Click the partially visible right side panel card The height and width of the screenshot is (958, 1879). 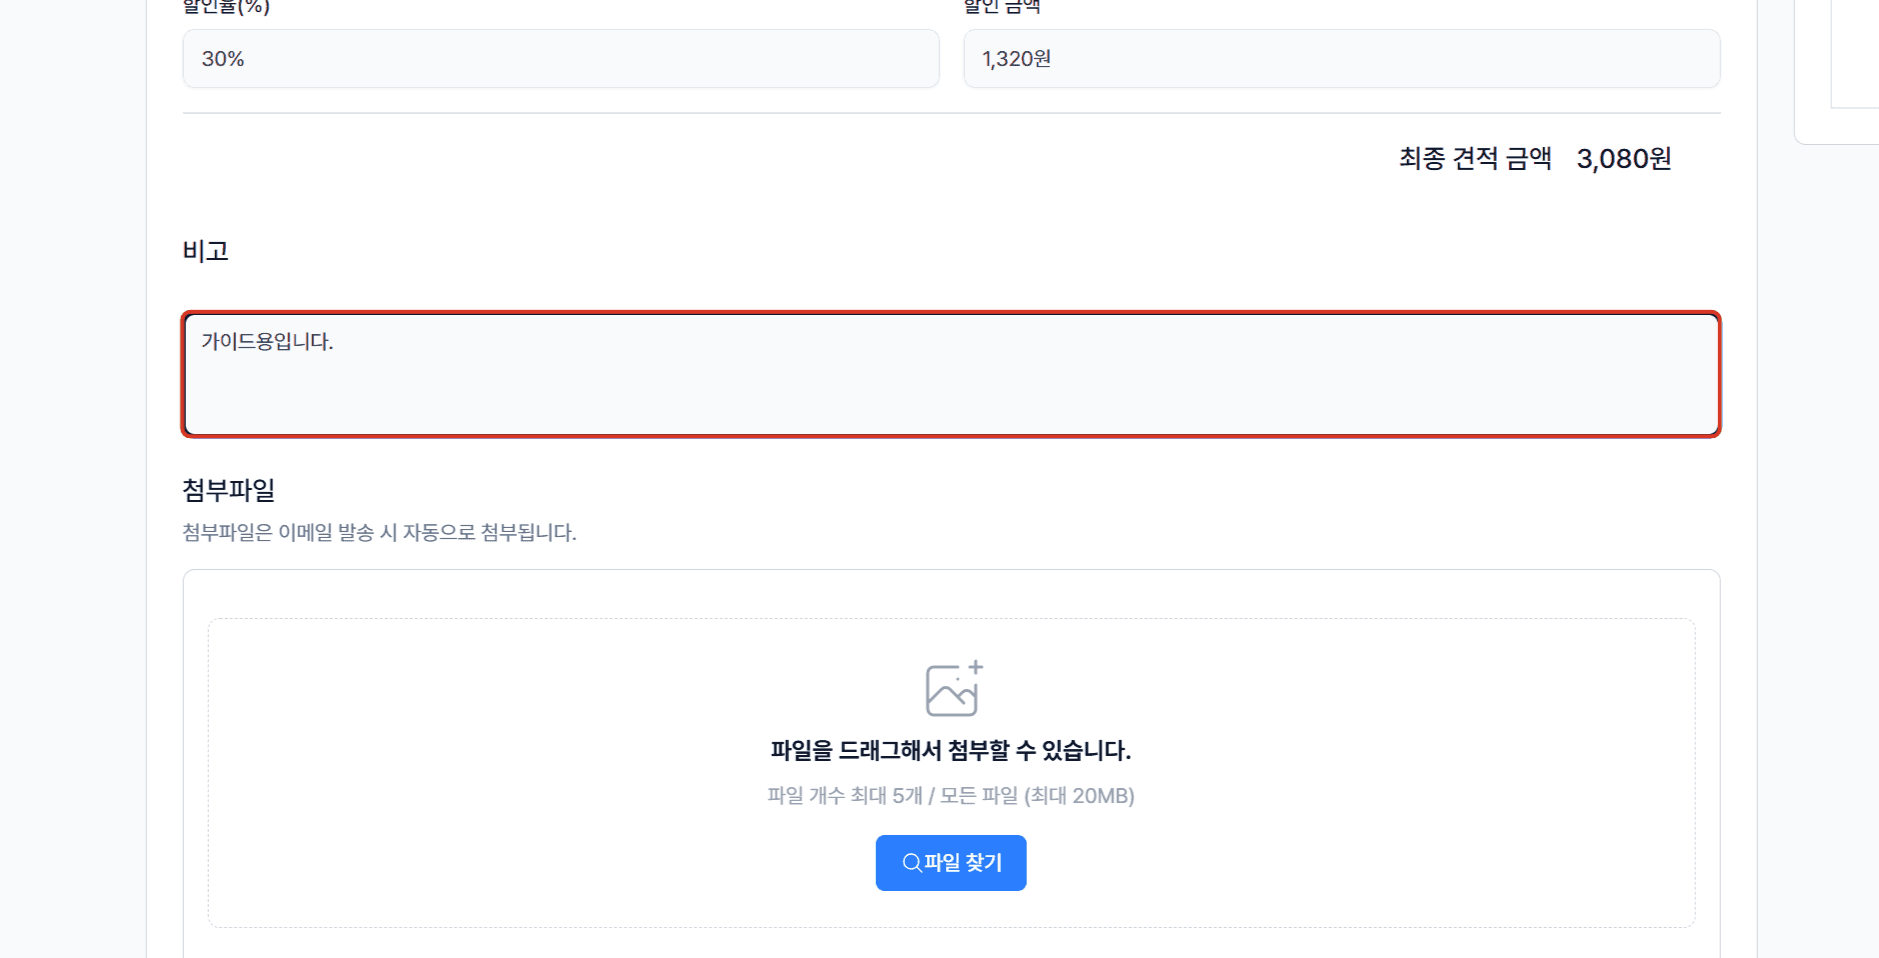(x=1837, y=72)
